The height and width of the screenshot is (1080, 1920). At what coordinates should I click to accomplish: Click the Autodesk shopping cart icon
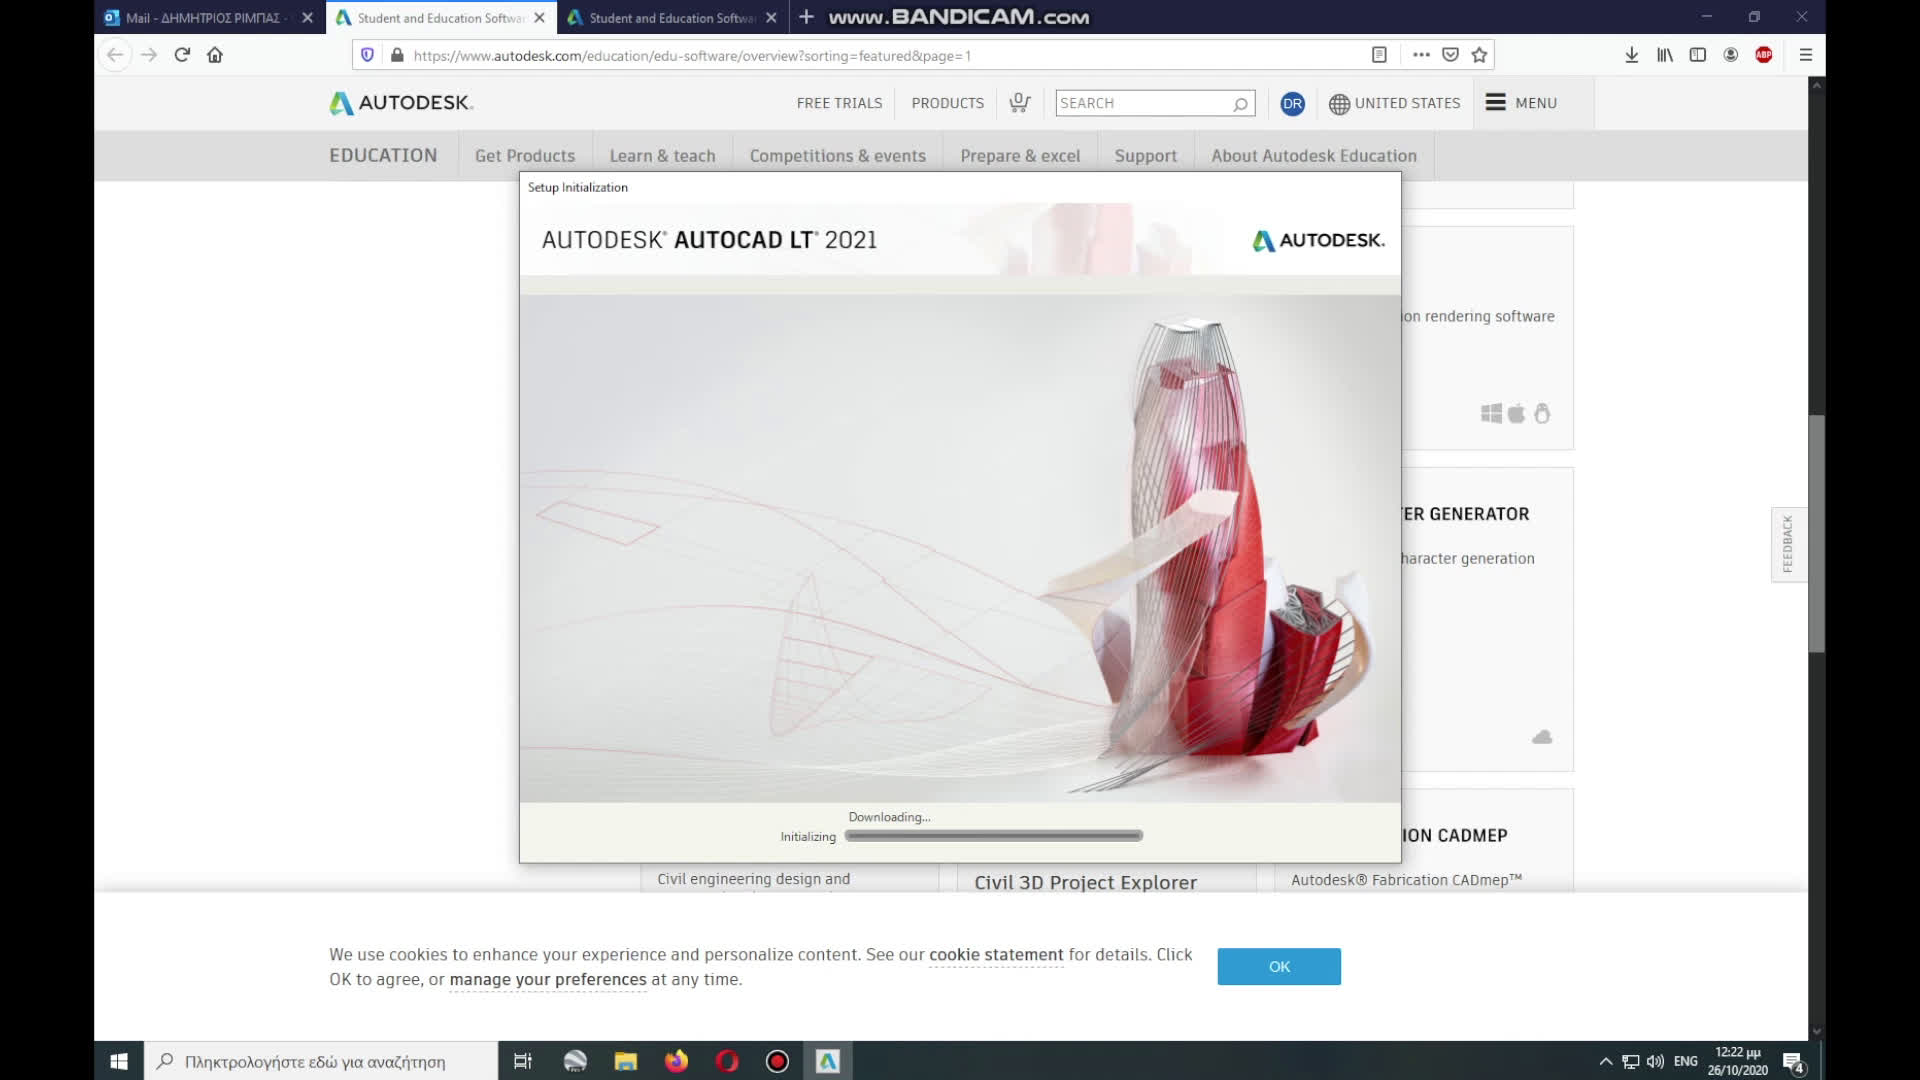click(x=1019, y=103)
